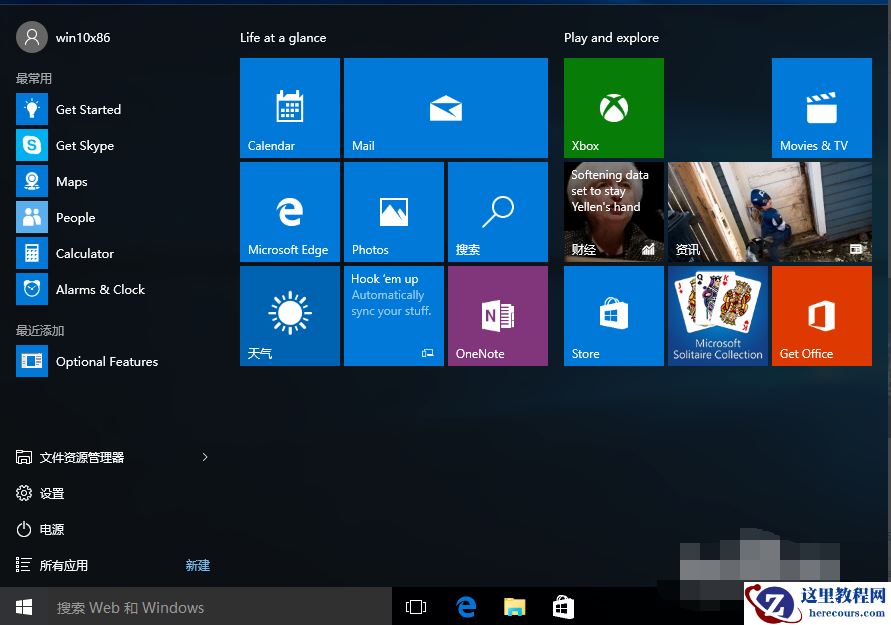Open Task View on the taskbar
Screen dimensions: 891x625
pyautogui.click(x=415, y=606)
